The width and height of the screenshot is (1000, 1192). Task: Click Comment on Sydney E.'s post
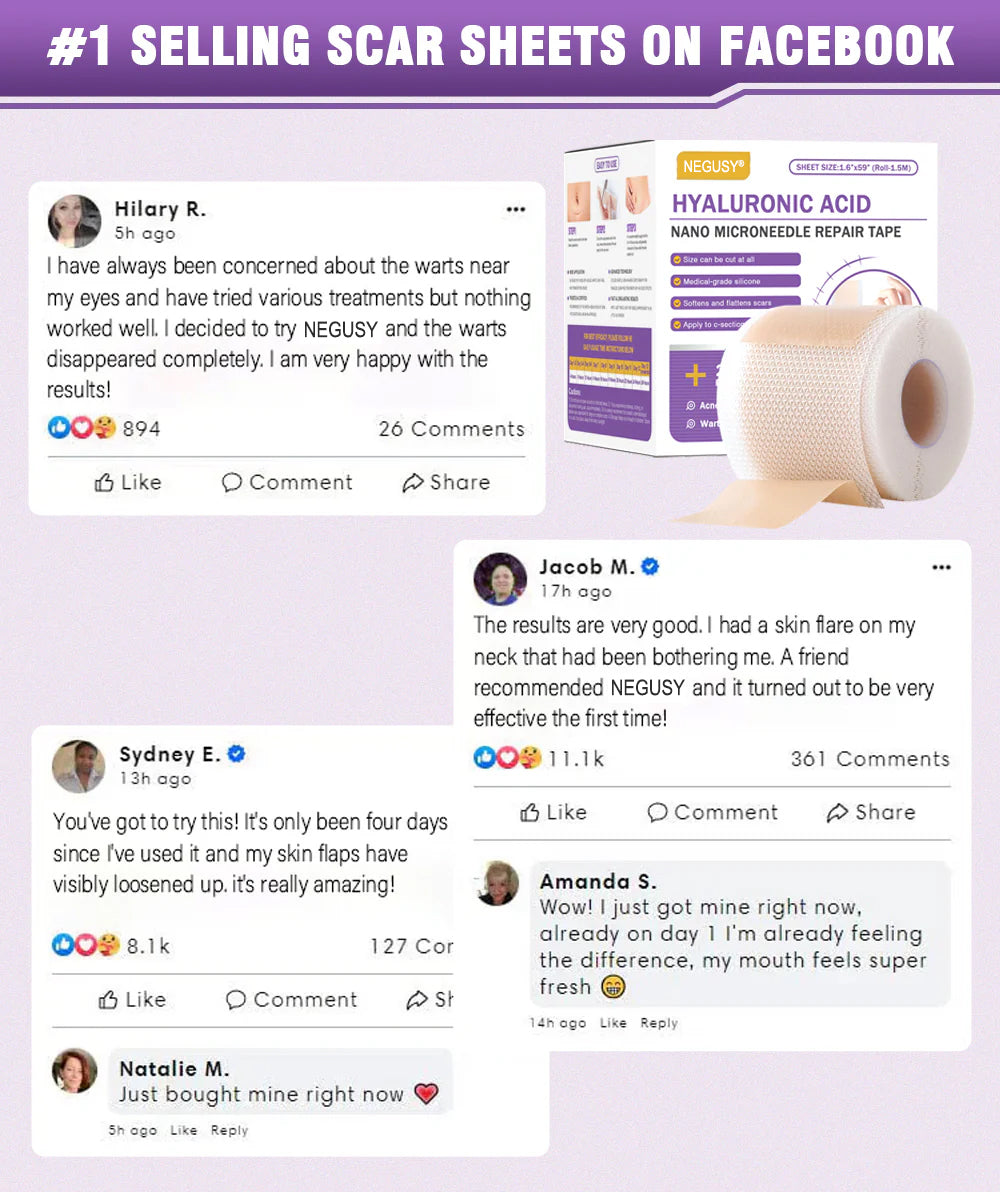[291, 999]
